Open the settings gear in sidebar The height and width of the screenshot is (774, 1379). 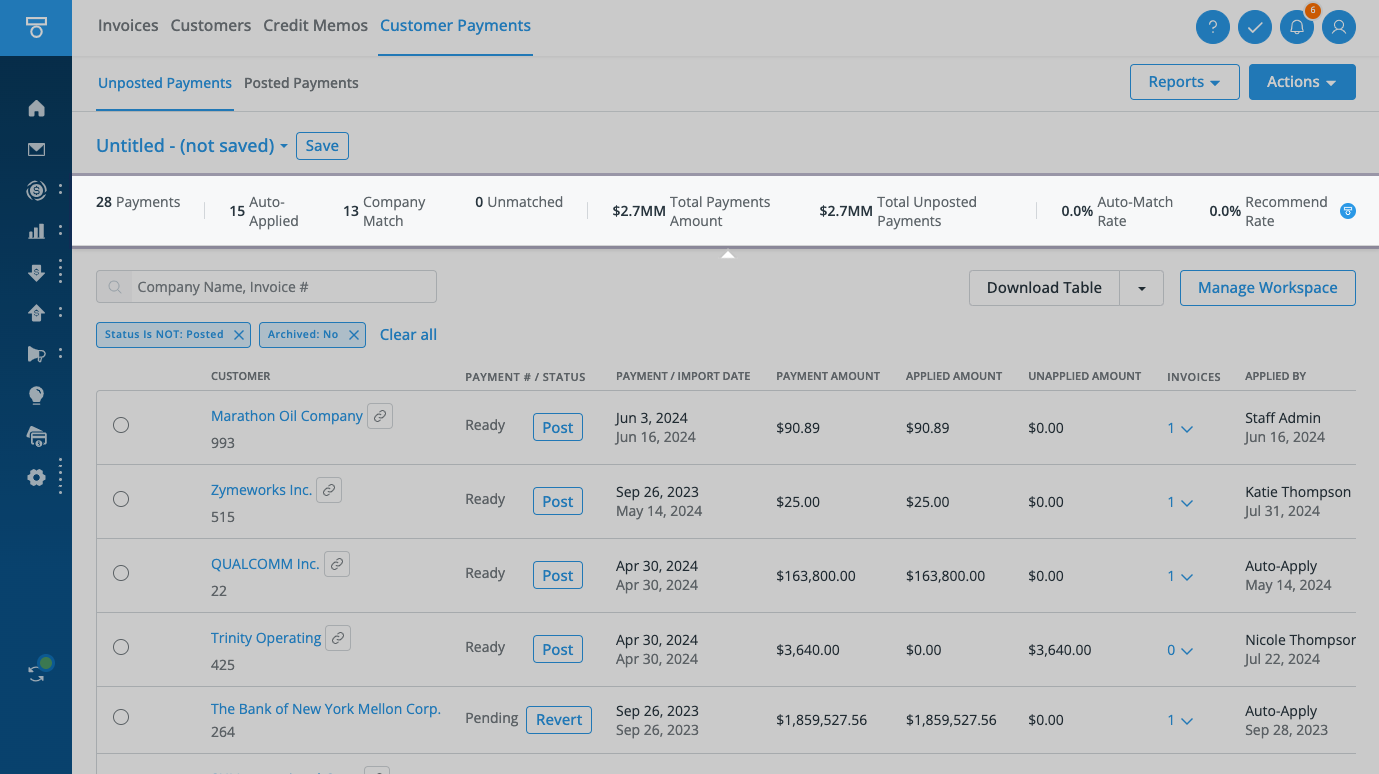36,478
